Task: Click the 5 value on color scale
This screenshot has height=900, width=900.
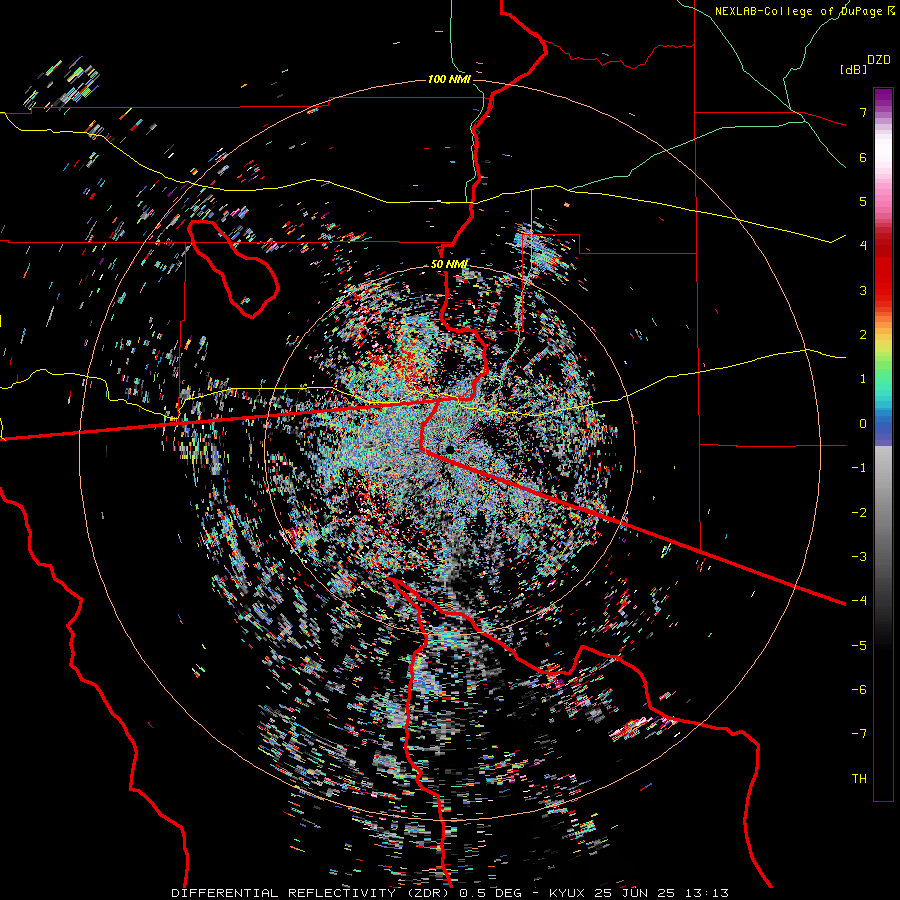Action: tap(863, 201)
